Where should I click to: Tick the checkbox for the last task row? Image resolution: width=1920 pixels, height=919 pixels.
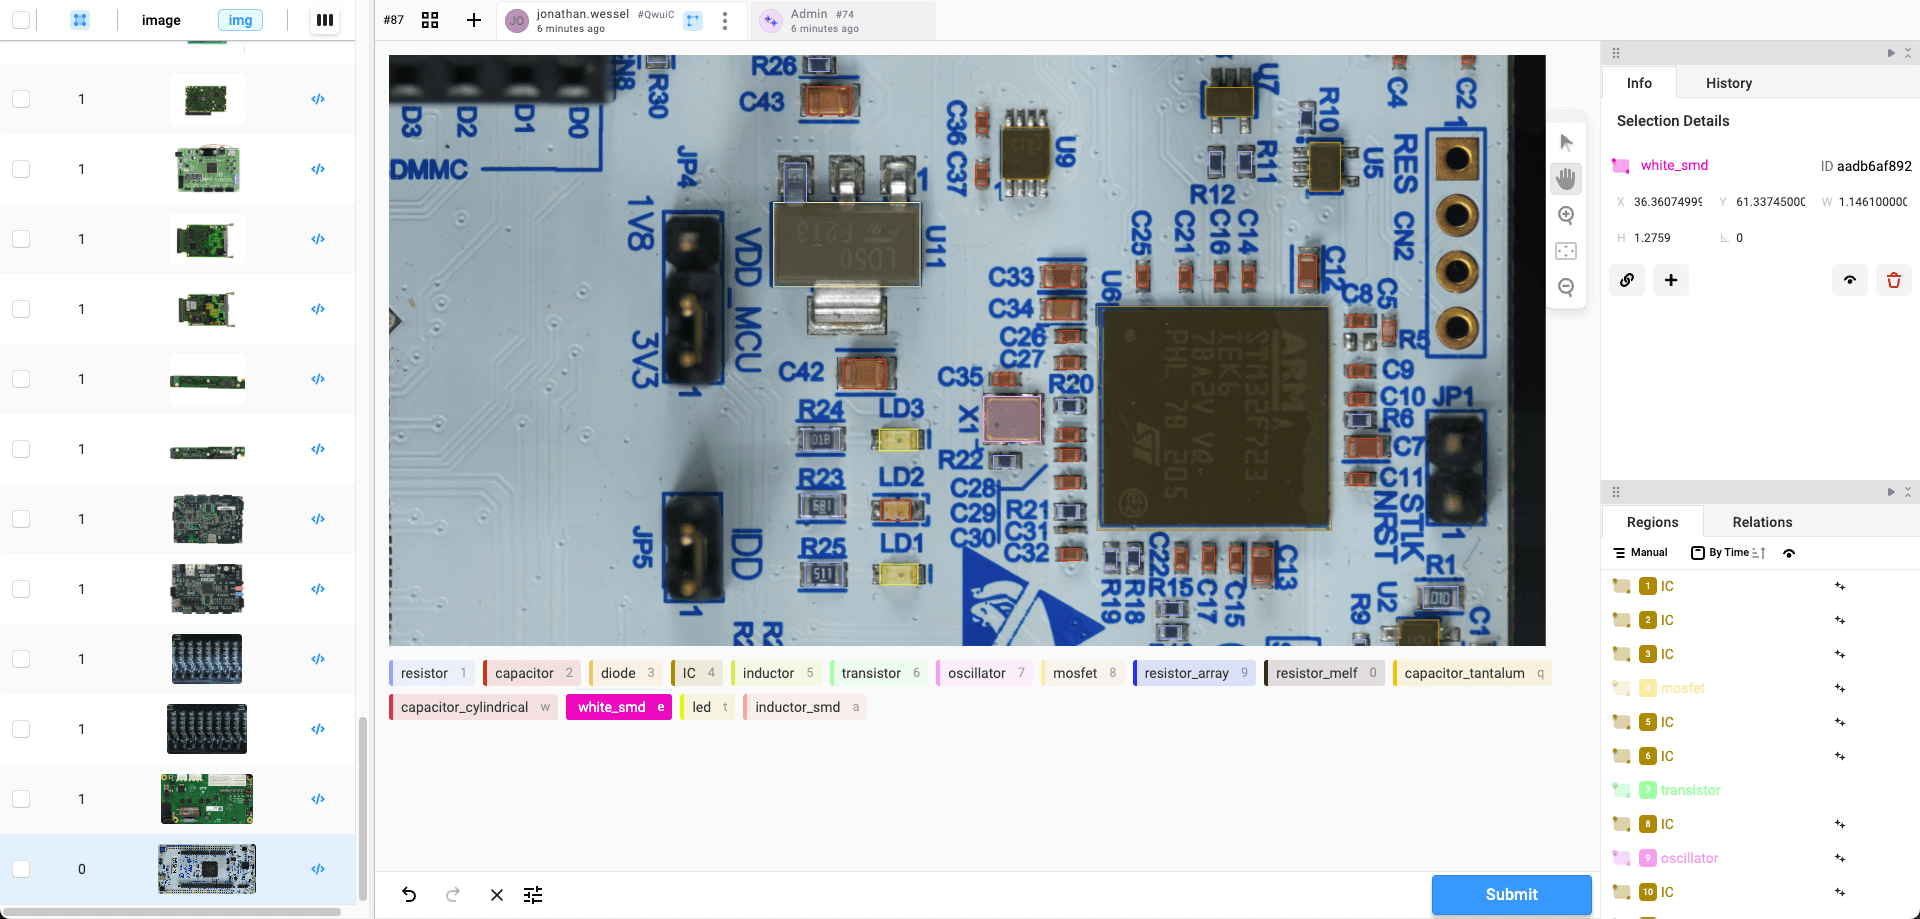click(x=21, y=869)
